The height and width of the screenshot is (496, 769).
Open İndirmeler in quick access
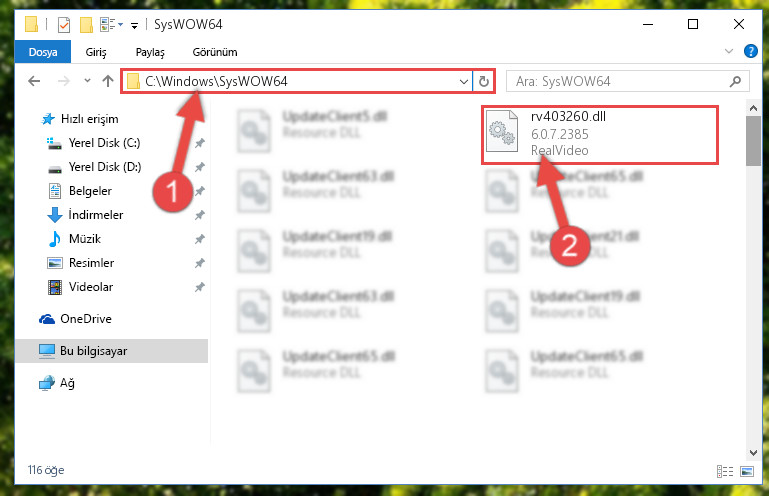click(x=96, y=215)
